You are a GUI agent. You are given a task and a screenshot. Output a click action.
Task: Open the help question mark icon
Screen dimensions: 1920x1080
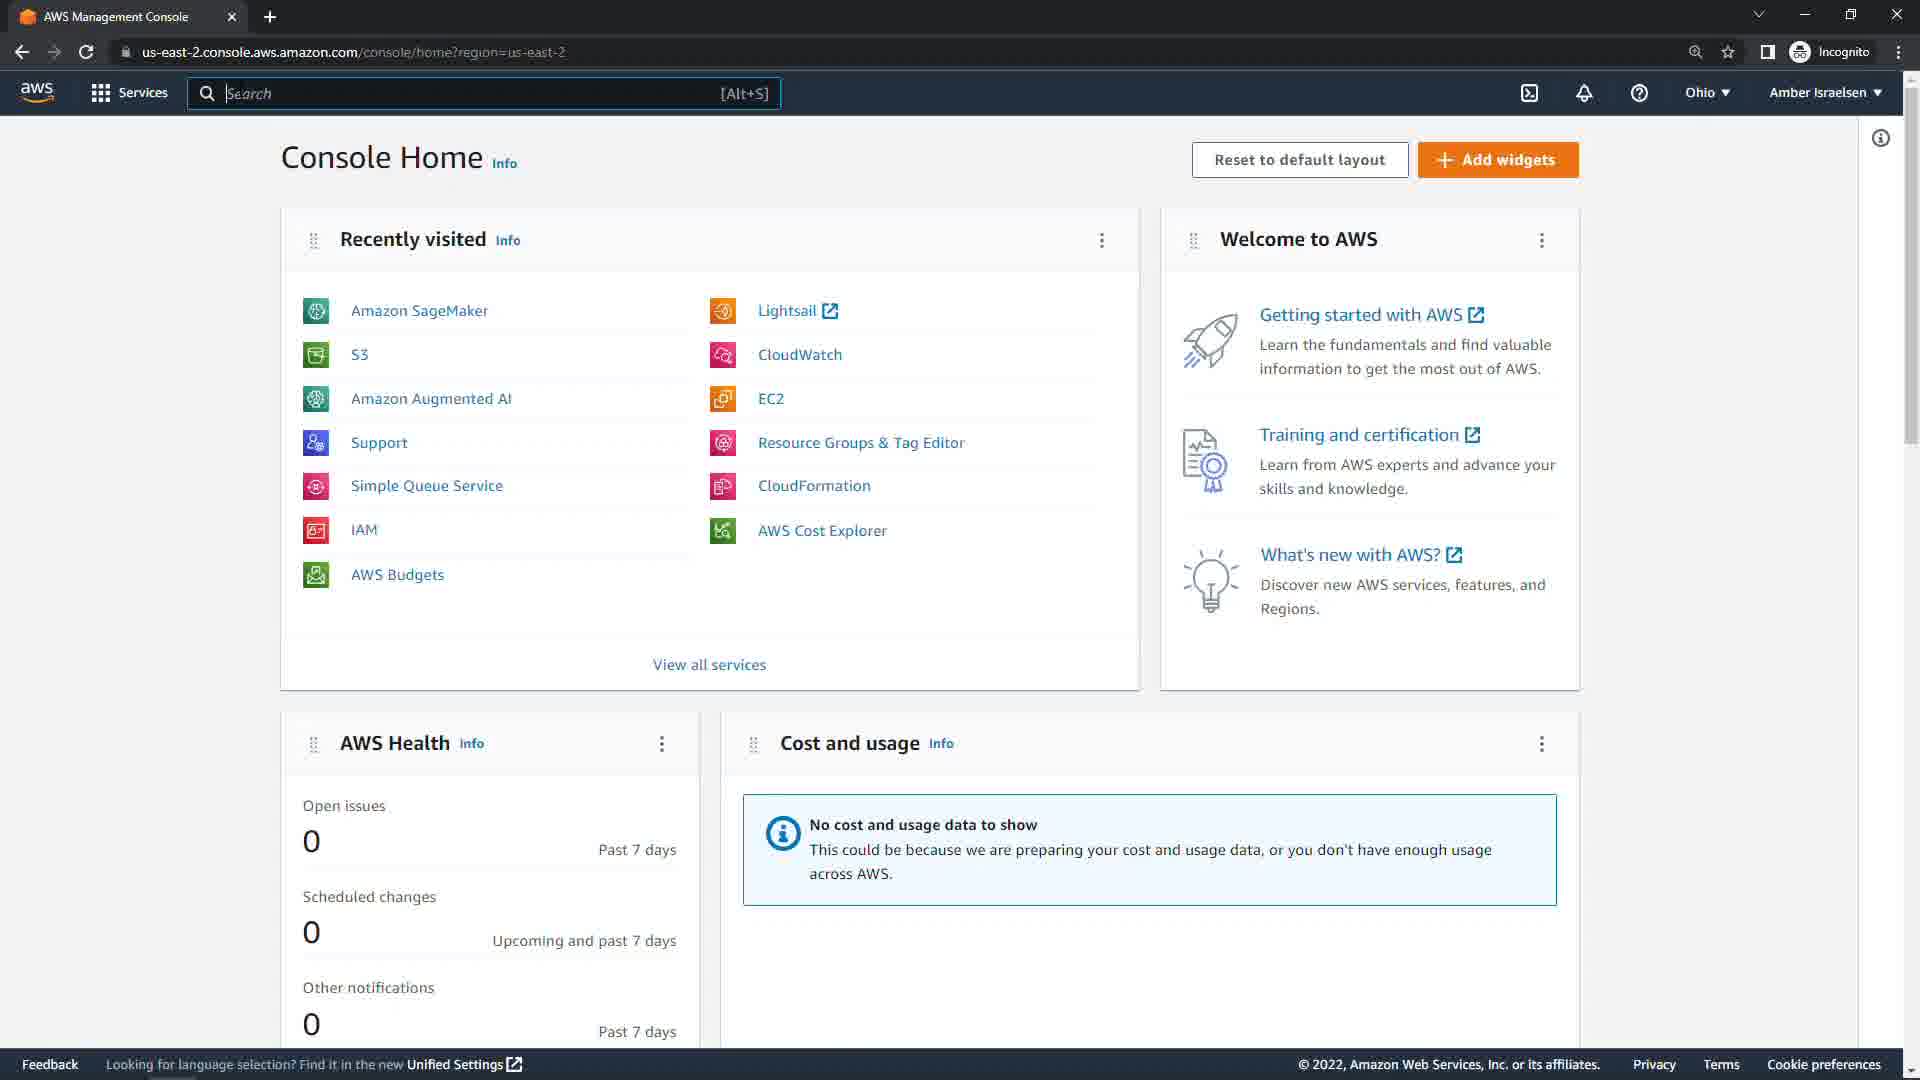click(1639, 93)
